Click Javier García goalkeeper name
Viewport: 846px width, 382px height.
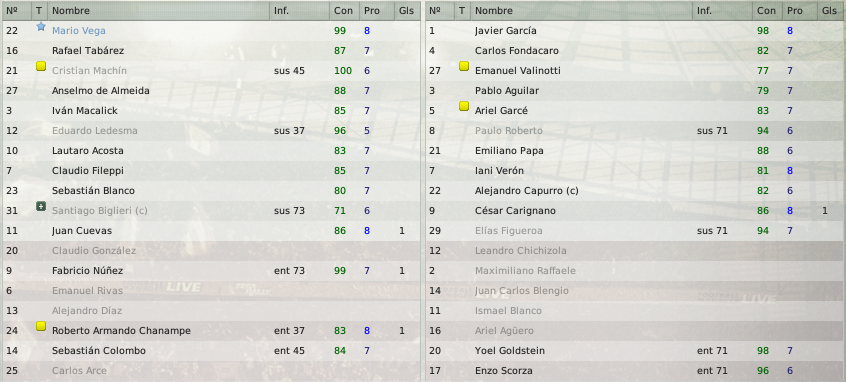coord(506,31)
